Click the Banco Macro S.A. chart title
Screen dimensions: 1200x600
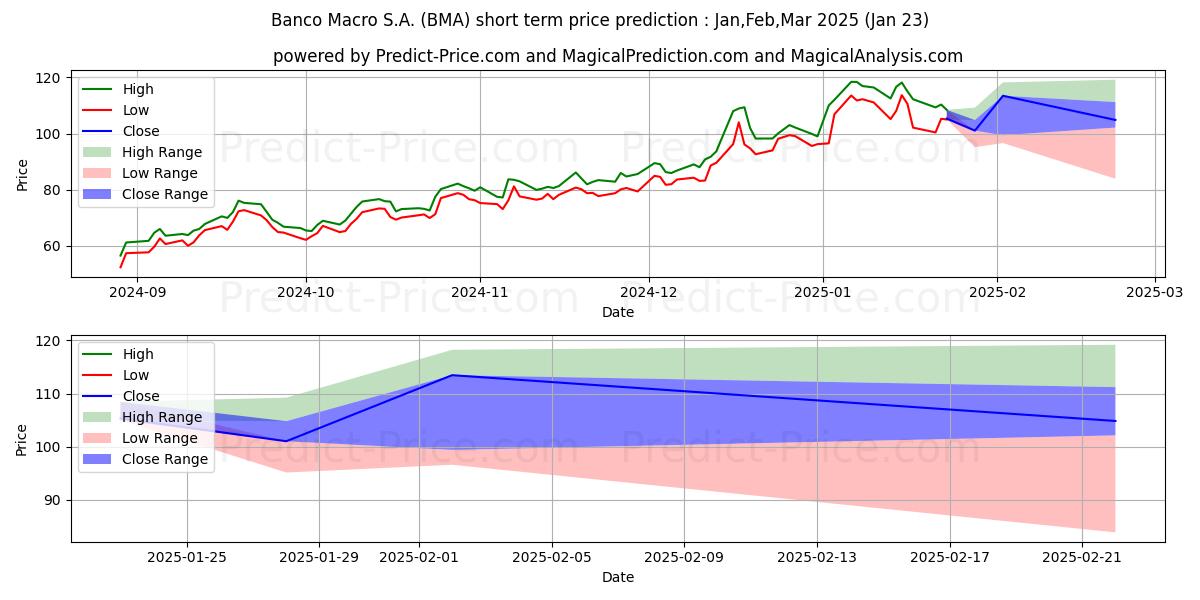(600, 20)
